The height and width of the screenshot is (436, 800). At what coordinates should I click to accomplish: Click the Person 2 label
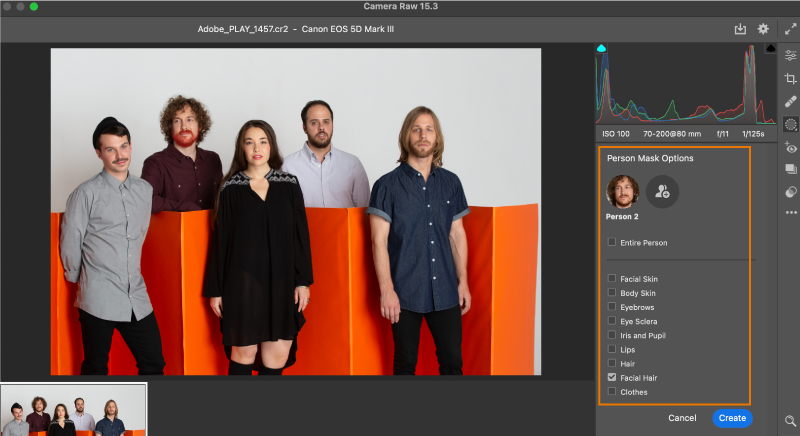click(x=622, y=217)
